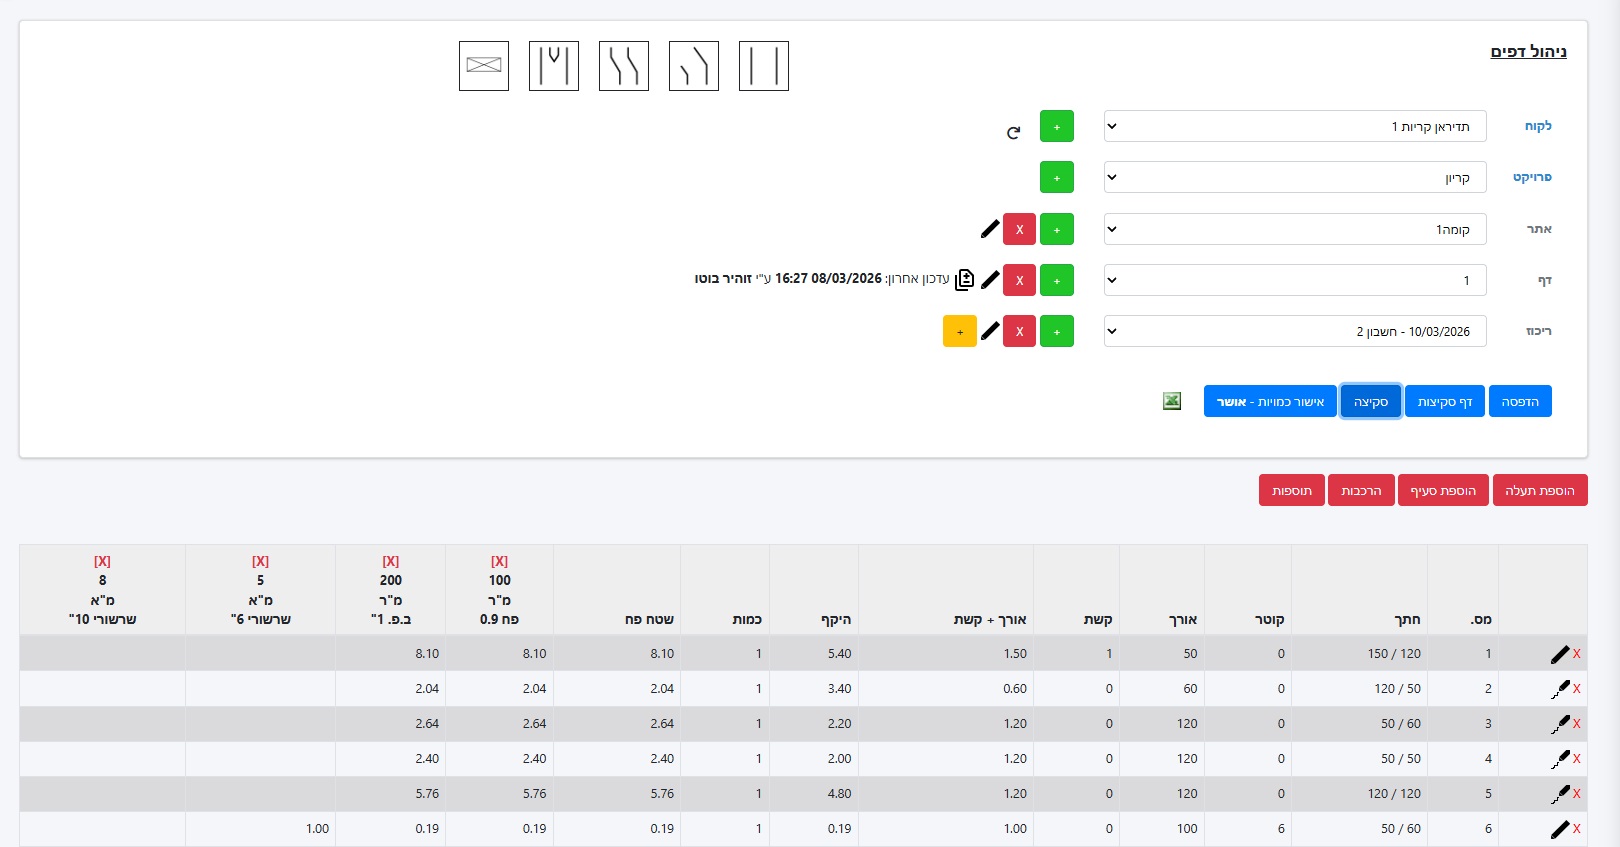Click the yellow plus button in ריכוז row
The height and width of the screenshot is (847, 1620).
959,331
